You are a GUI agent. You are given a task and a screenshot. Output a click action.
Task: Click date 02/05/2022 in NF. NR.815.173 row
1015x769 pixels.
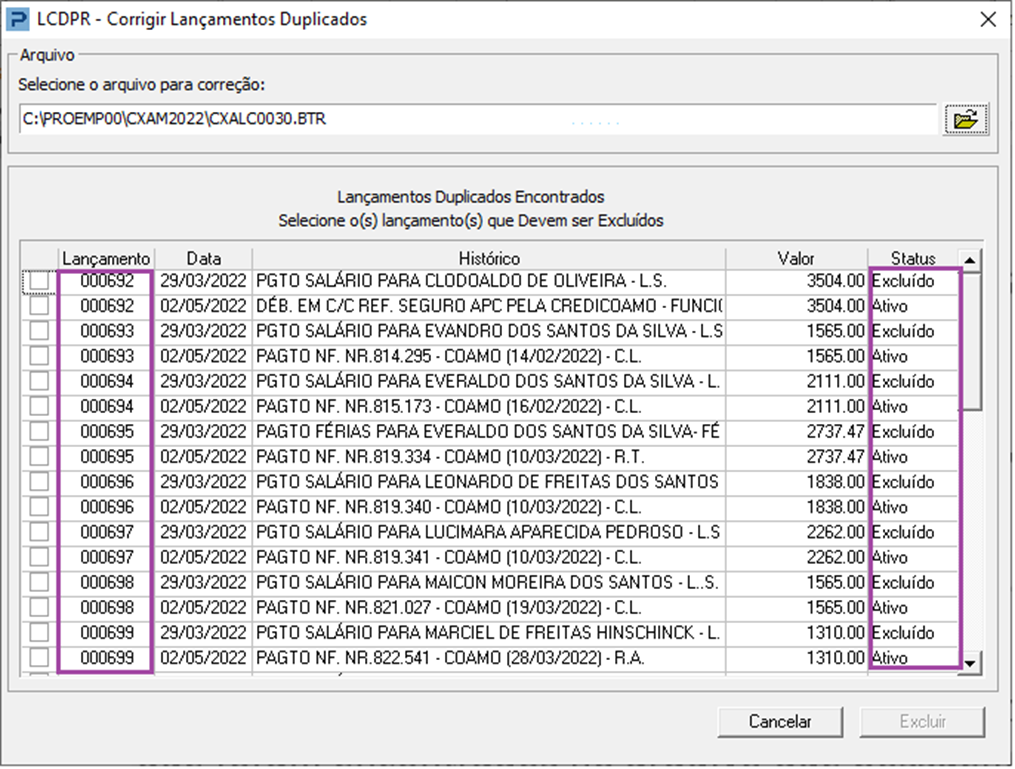(203, 407)
